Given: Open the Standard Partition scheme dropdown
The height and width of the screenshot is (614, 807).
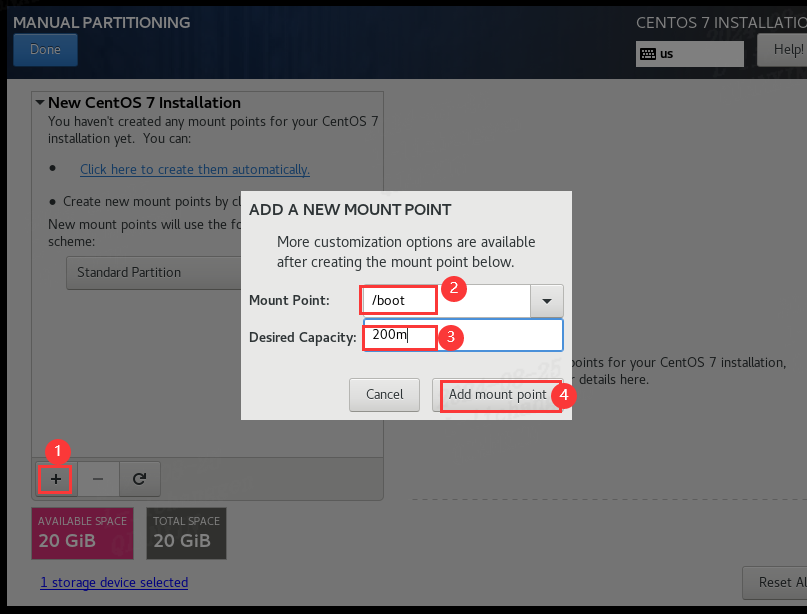Looking at the screenshot, I should click(x=154, y=273).
